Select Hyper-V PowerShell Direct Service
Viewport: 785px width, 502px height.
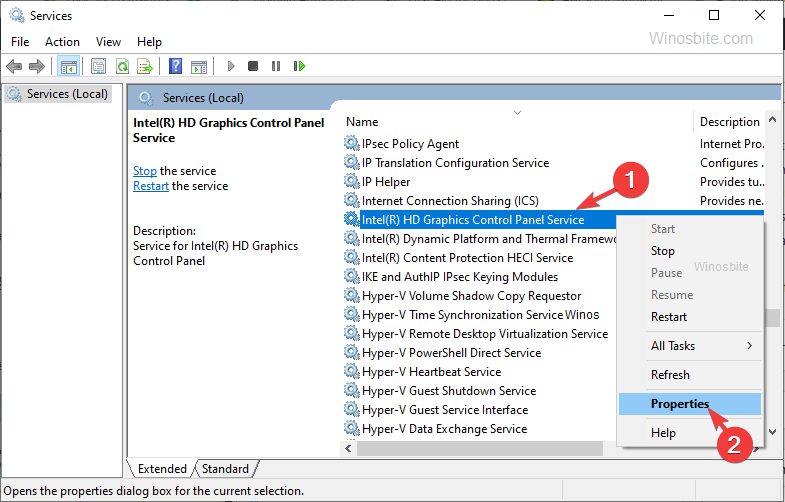coord(451,353)
